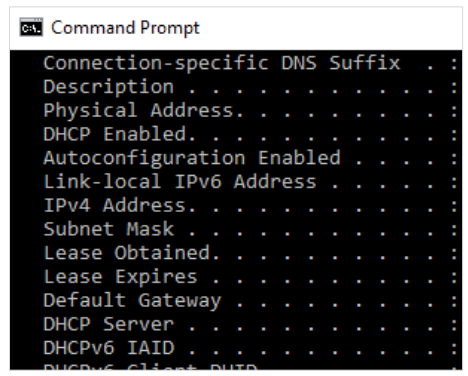The height and width of the screenshot is (376, 468).
Task: Click the partially visible DHCPv6 Client DUID line
Action: 250,367
